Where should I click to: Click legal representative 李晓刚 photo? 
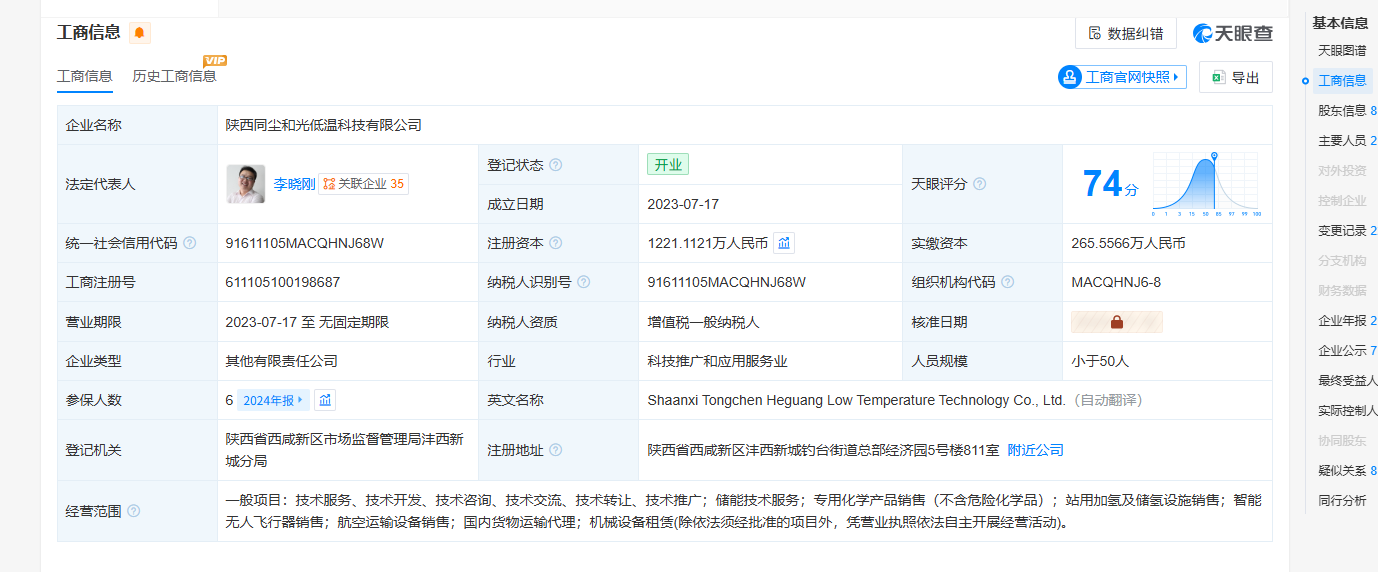tap(245, 184)
